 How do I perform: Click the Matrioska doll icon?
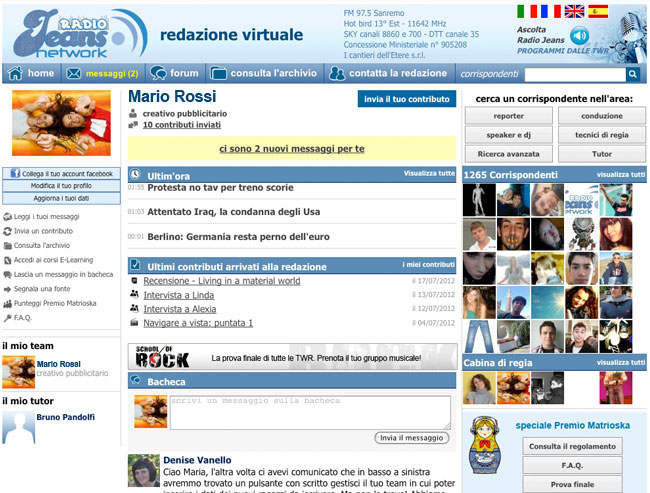484,448
